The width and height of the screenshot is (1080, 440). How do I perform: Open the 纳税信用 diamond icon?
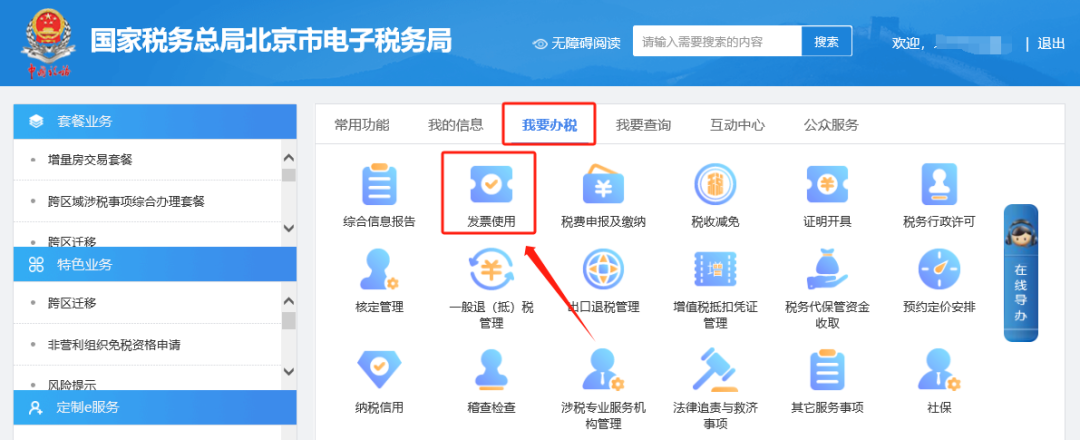pyautogui.click(x=380, y=369)
